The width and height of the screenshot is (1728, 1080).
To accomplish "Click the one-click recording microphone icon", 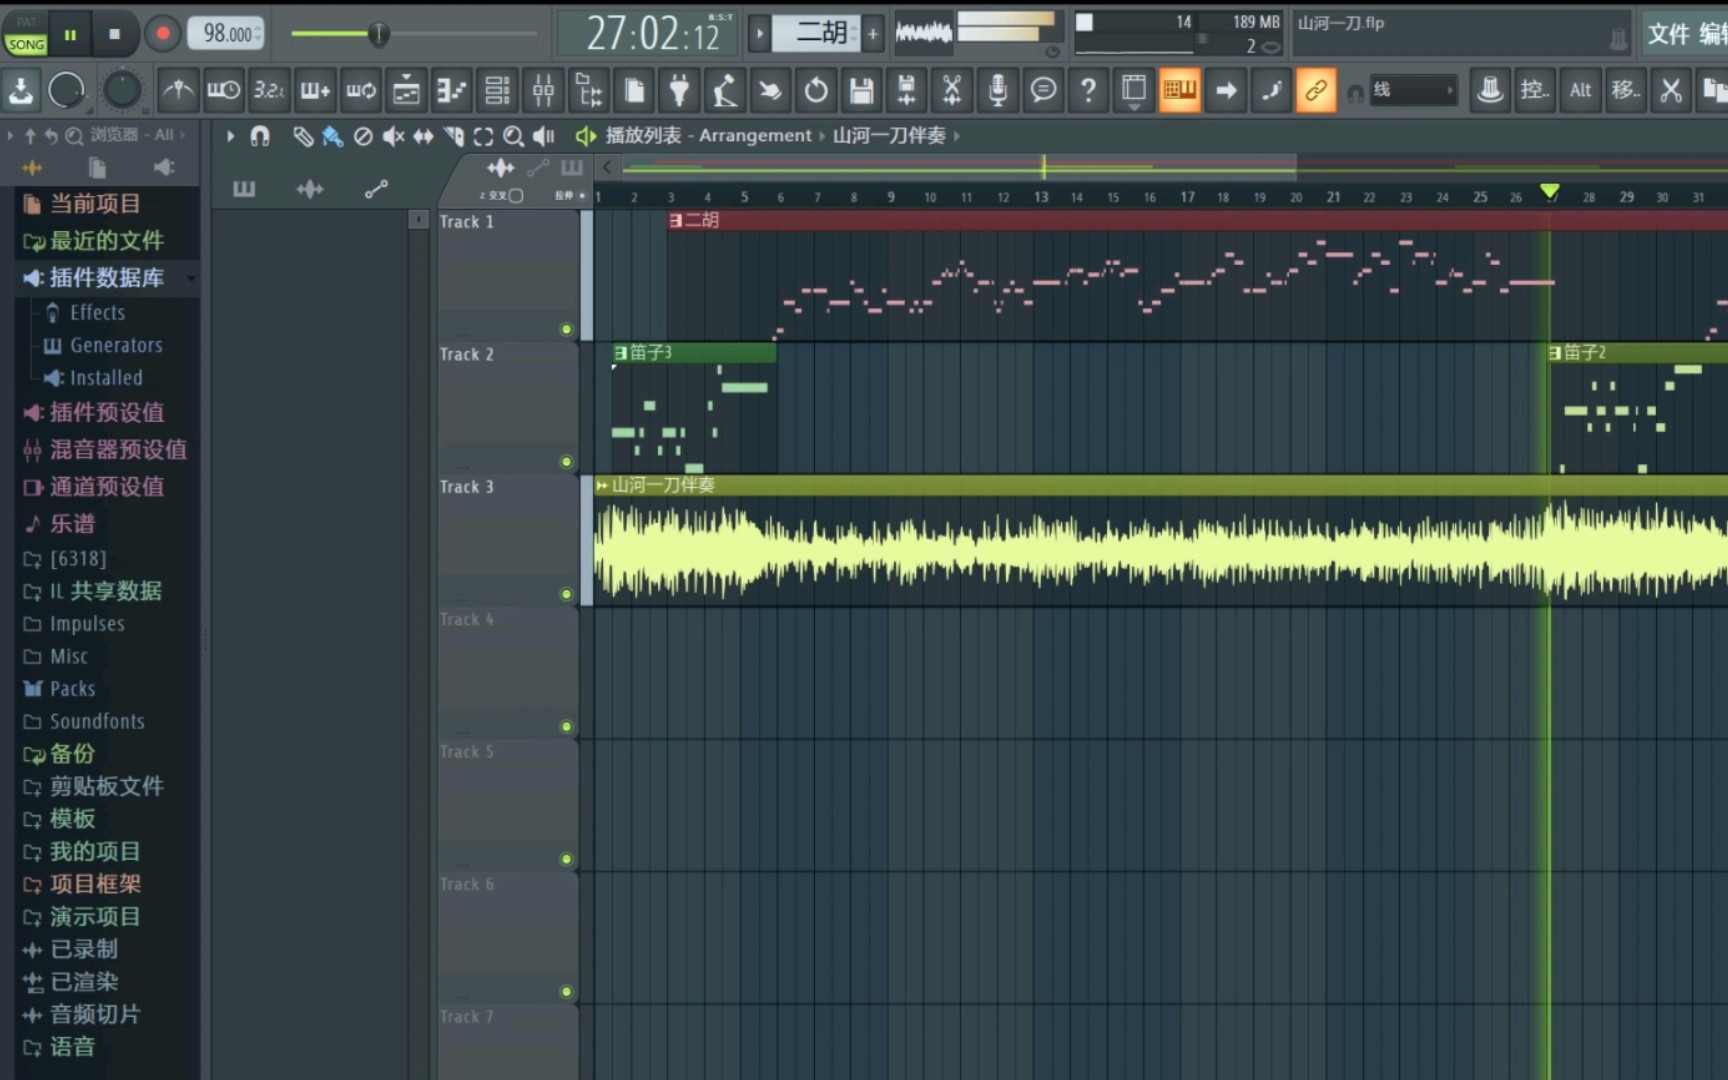I will 997,91.
